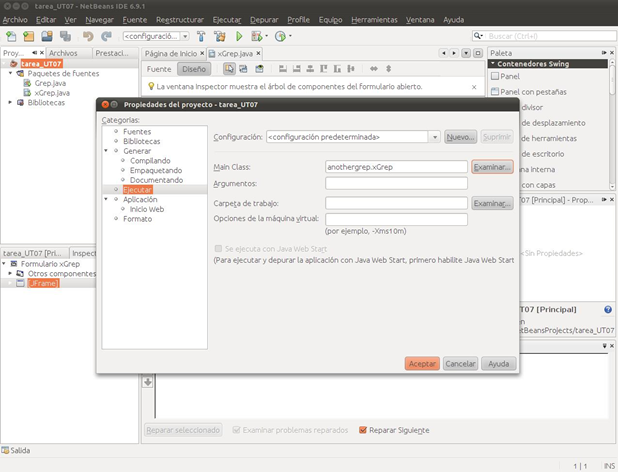Click the search magnifier icon
The image size is (618, 472).
click(x=478, y=36)
